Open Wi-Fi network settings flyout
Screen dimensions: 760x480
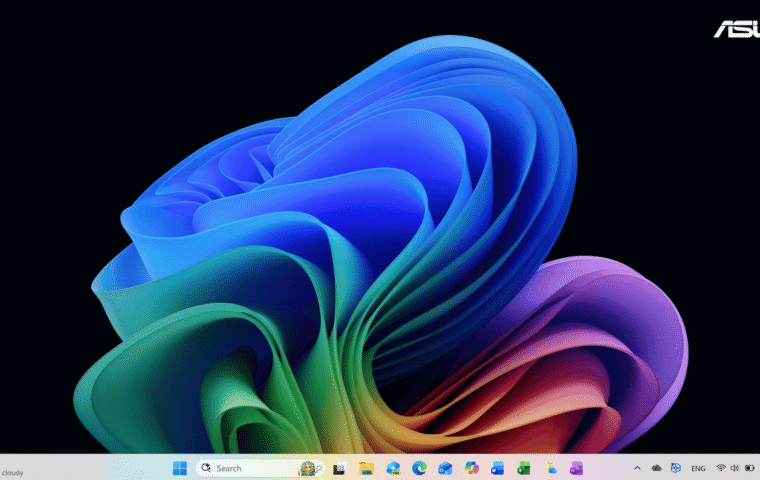(x=721, y=468)
